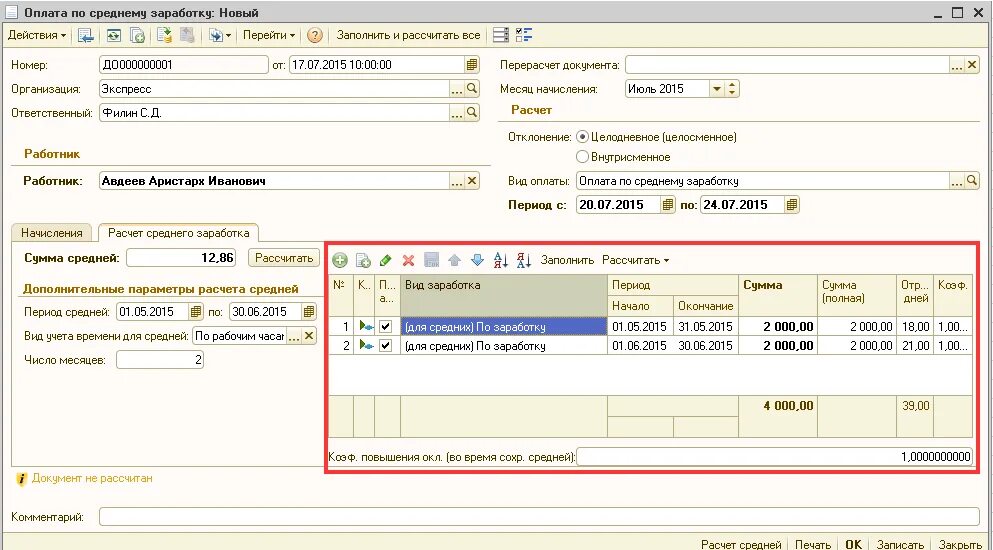Click the Вид заработка cell in row 1

point(503,327)
